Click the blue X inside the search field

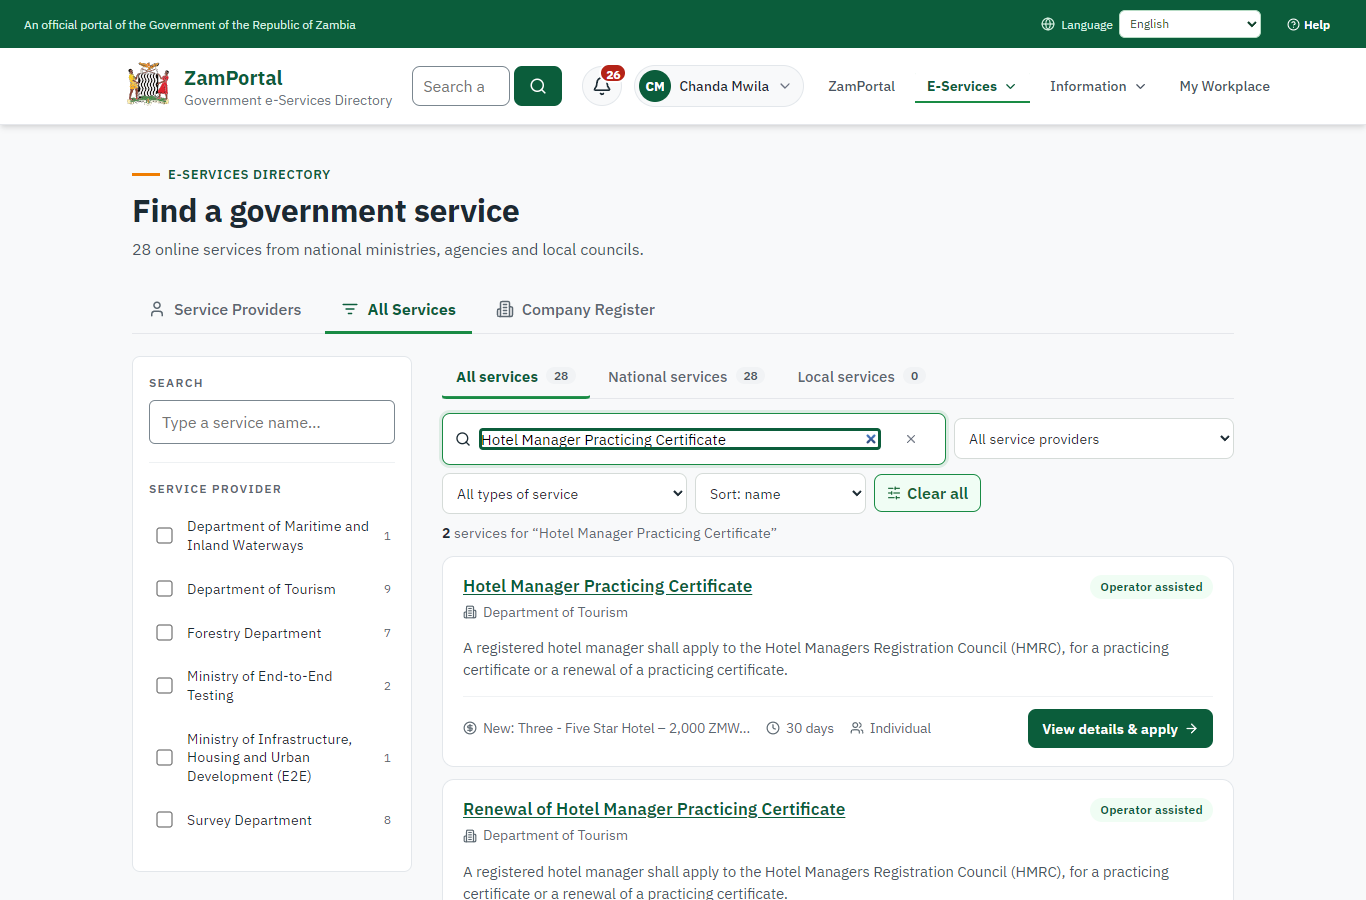[871, 439]
